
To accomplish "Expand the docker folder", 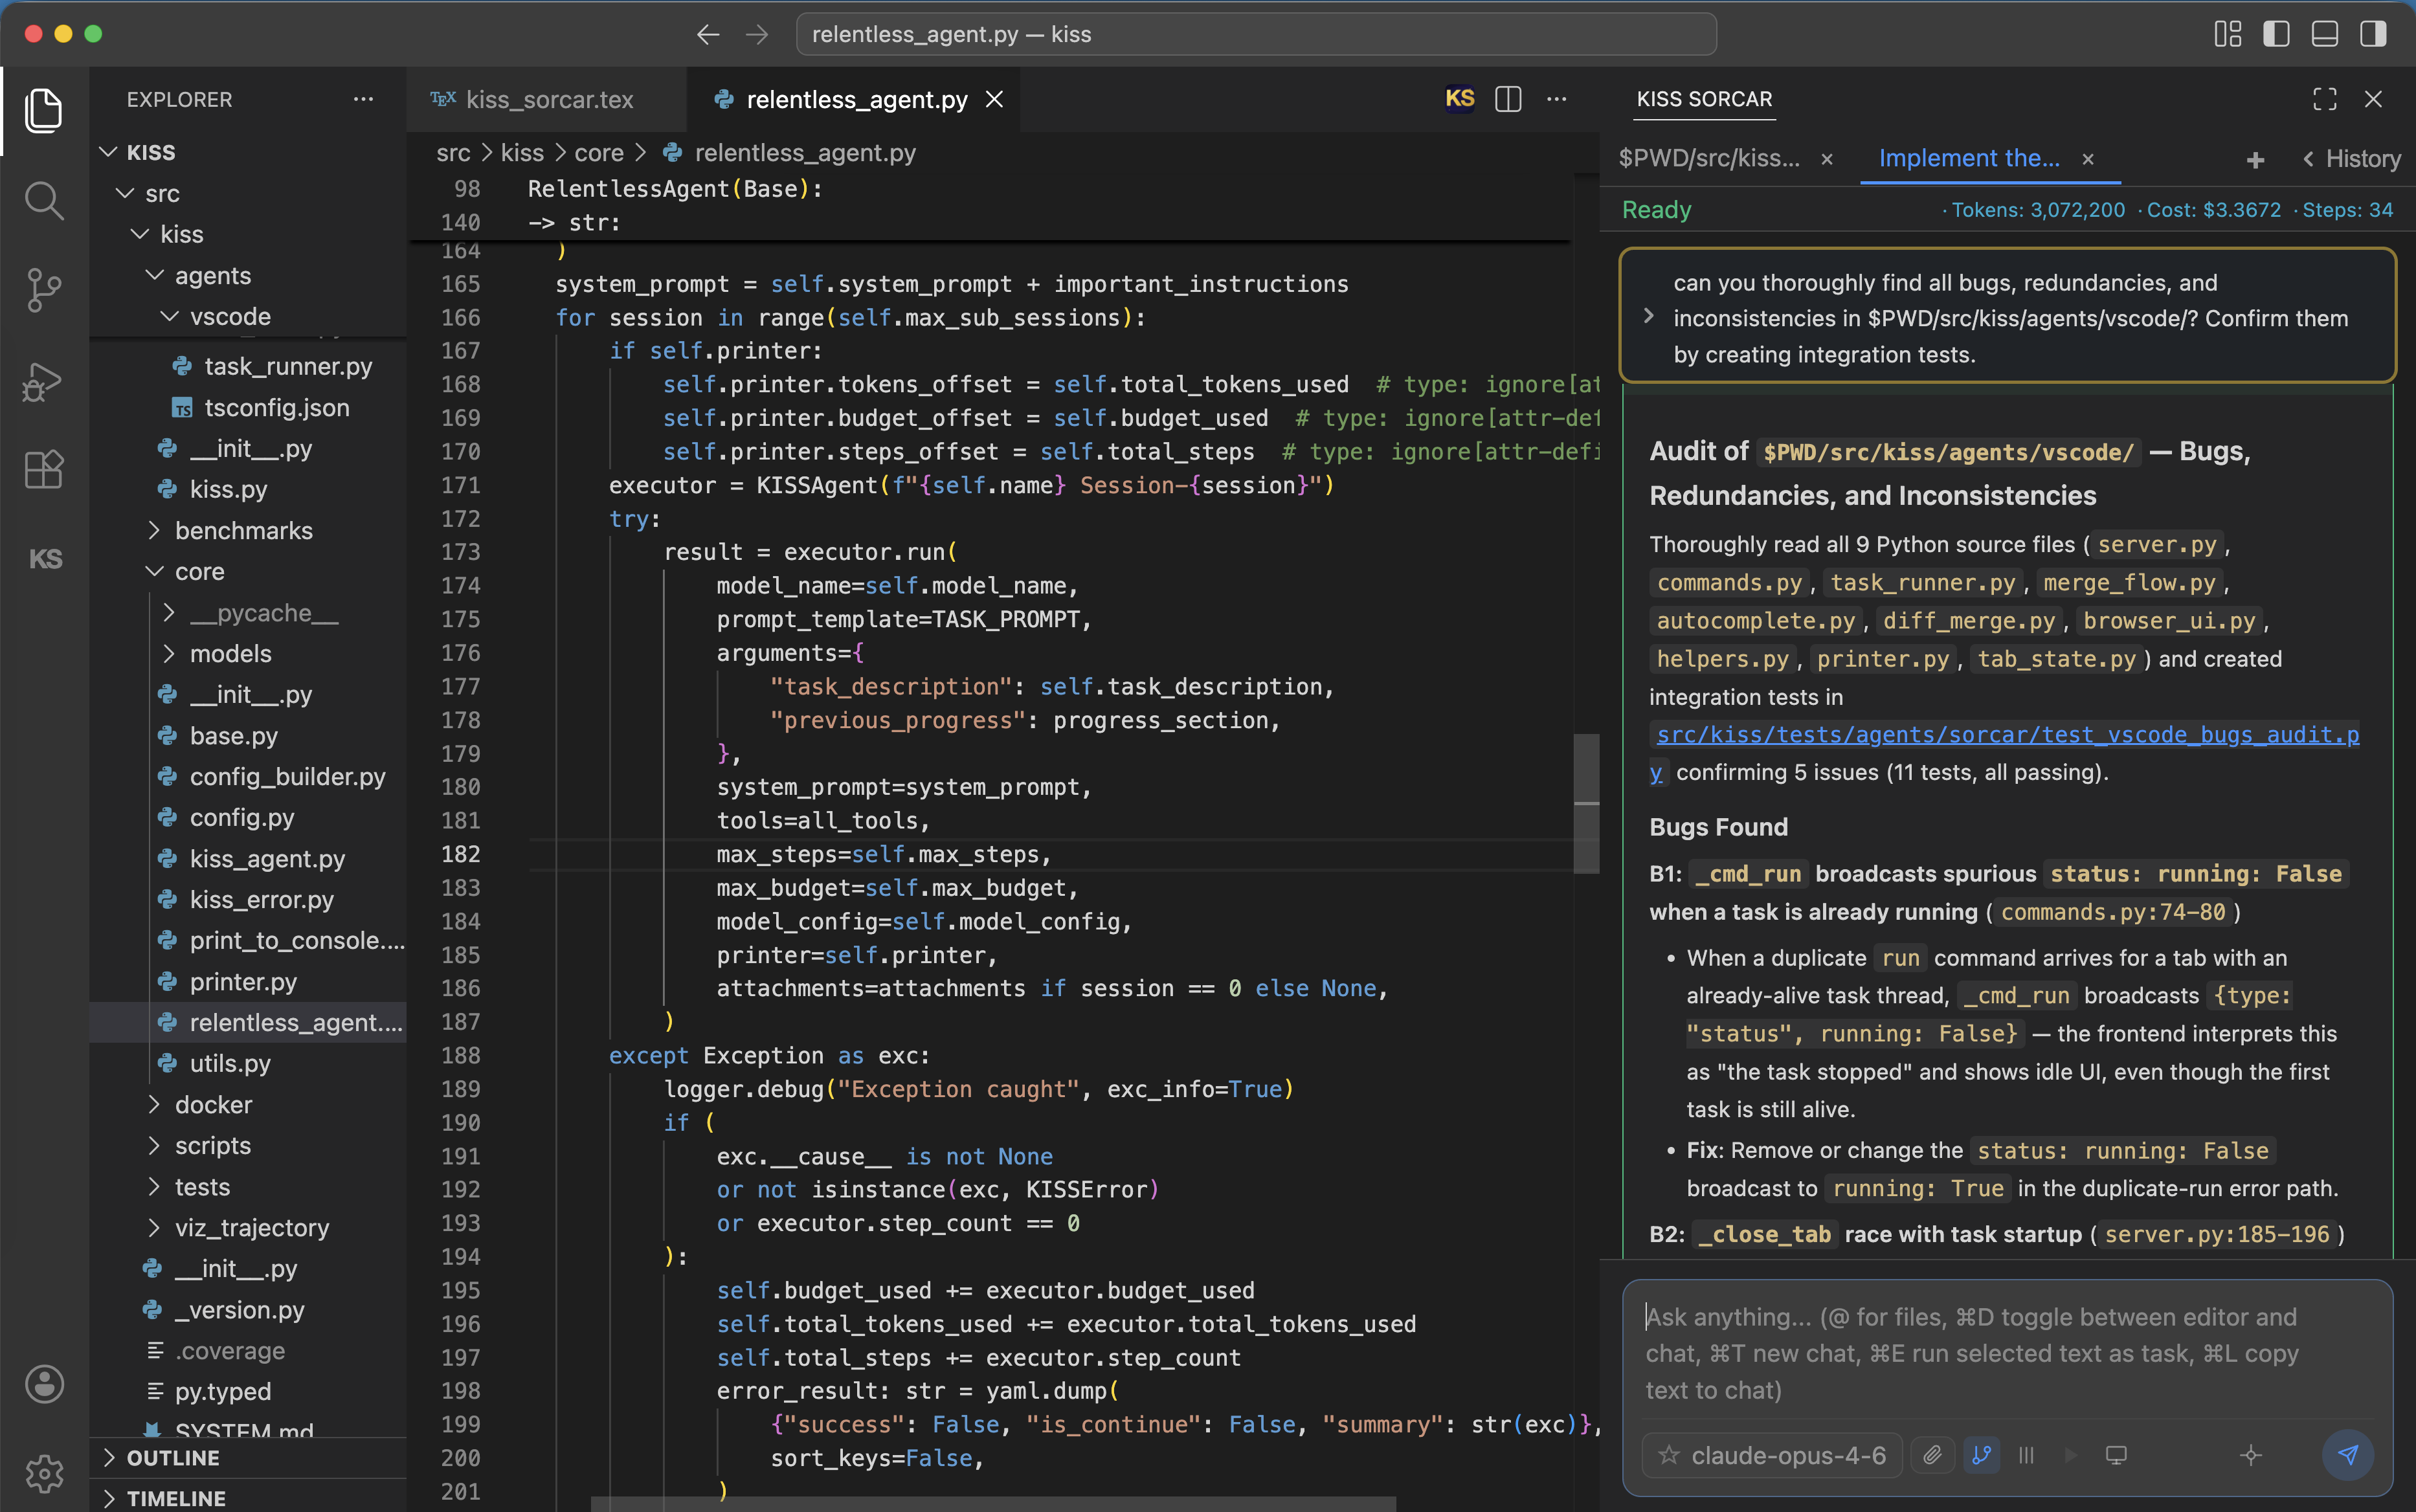I will (154, 1104).
